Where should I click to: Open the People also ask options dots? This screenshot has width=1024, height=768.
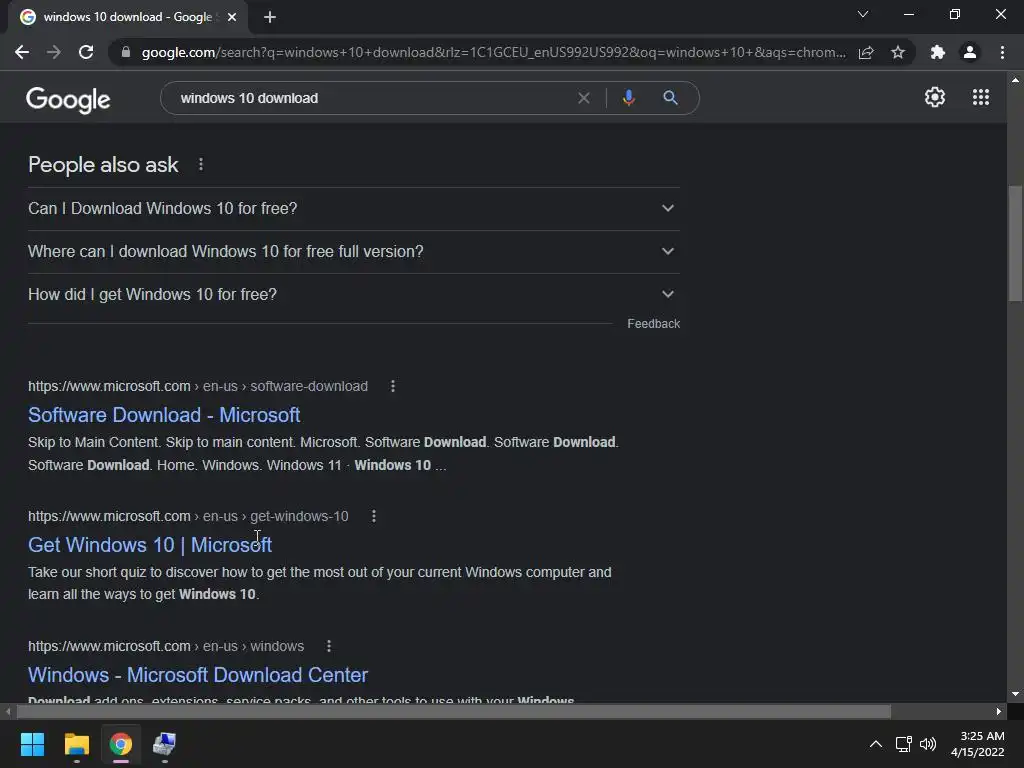(x=200, y=165)
